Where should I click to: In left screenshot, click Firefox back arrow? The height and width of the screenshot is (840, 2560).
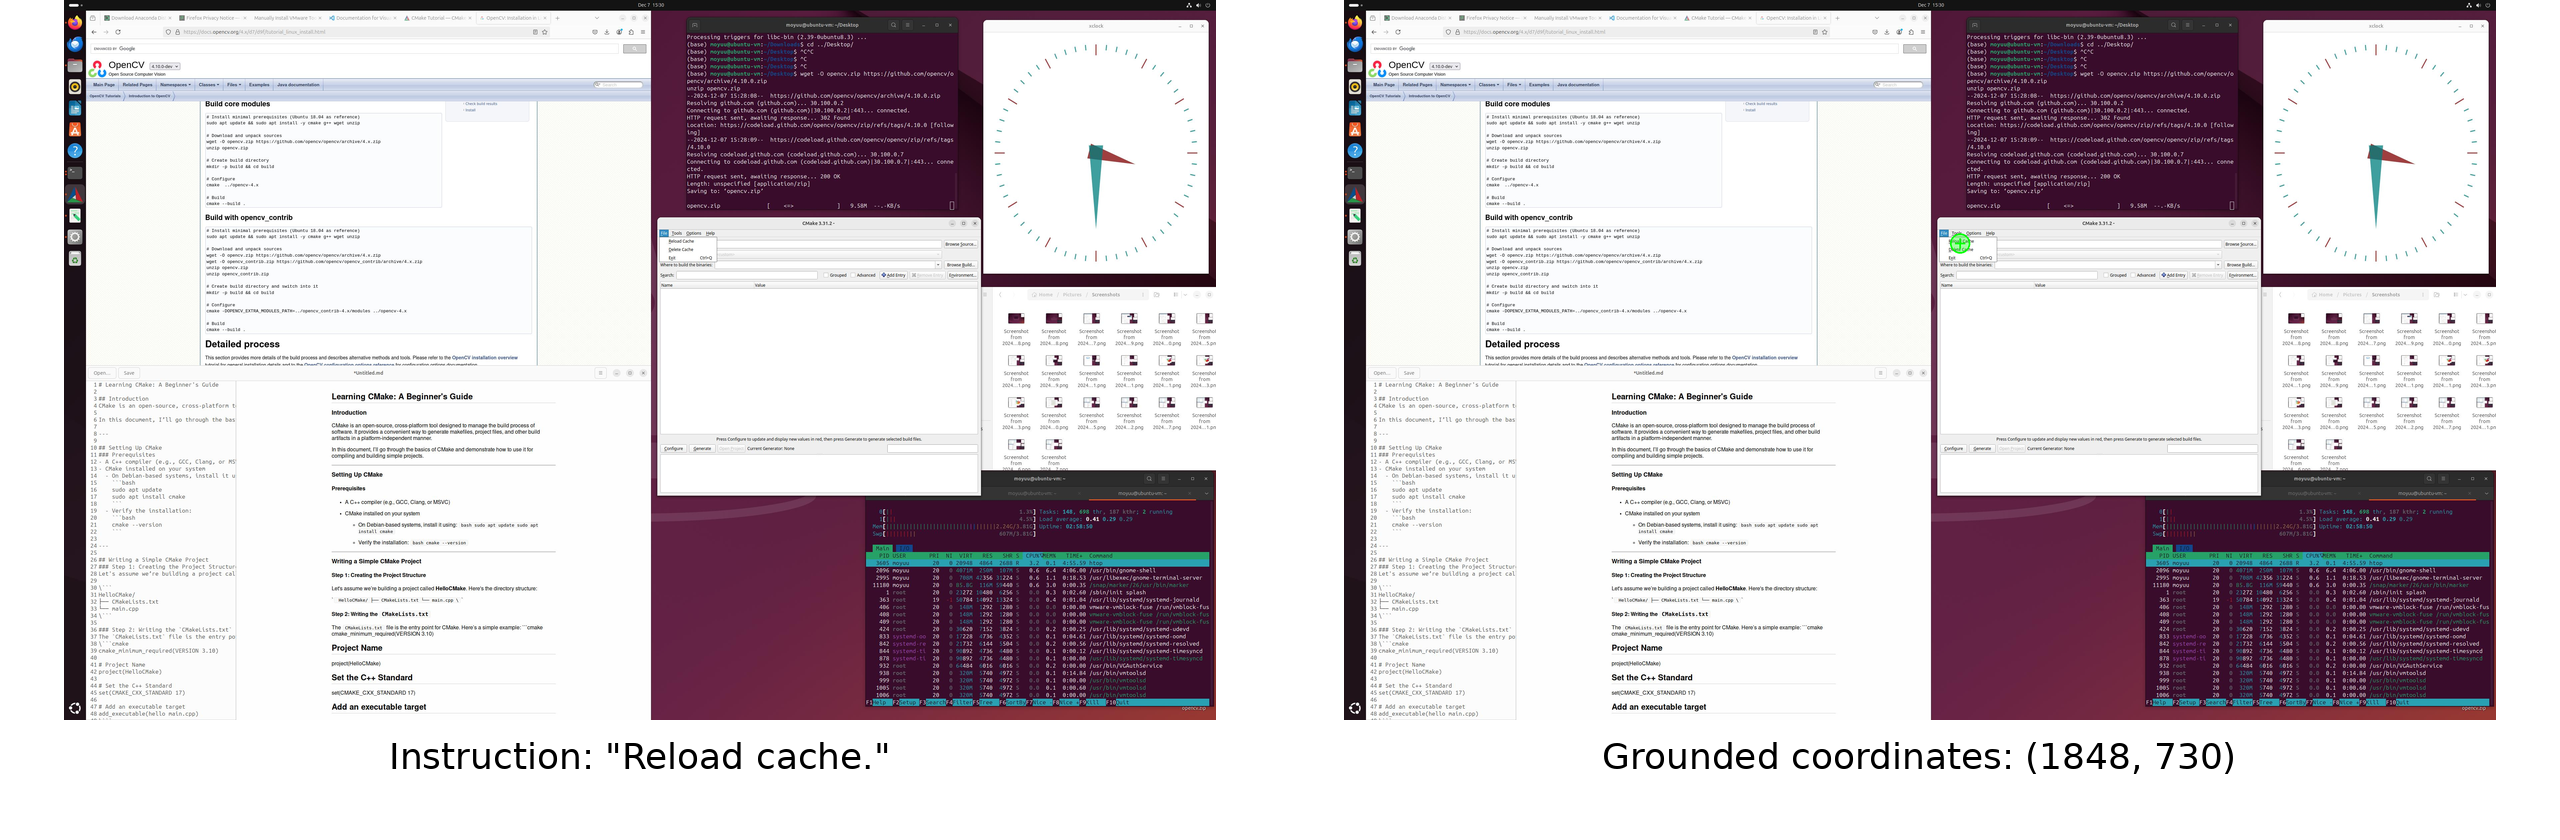94,32
